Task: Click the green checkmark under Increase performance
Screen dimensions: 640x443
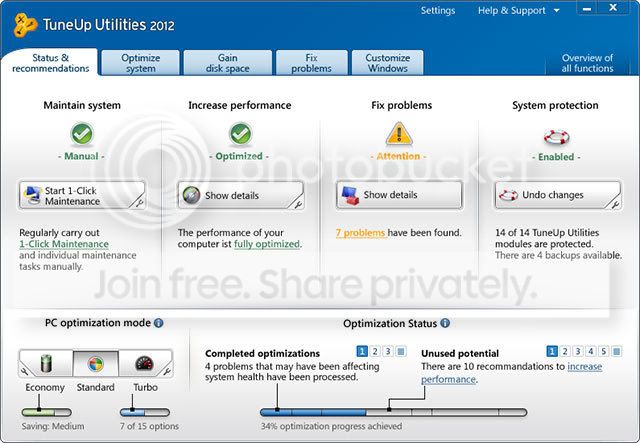Action: pos(240,134)
